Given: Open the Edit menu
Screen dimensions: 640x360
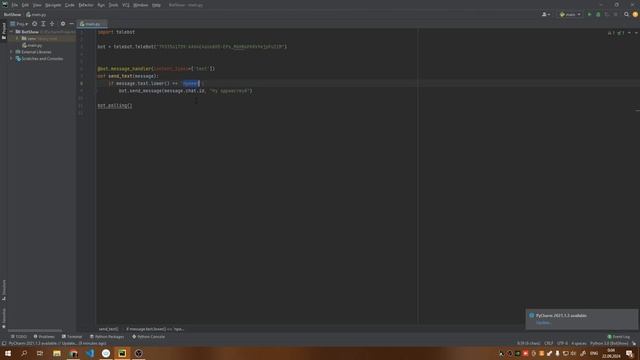Looking at the screenshot, I should (25, 5).
